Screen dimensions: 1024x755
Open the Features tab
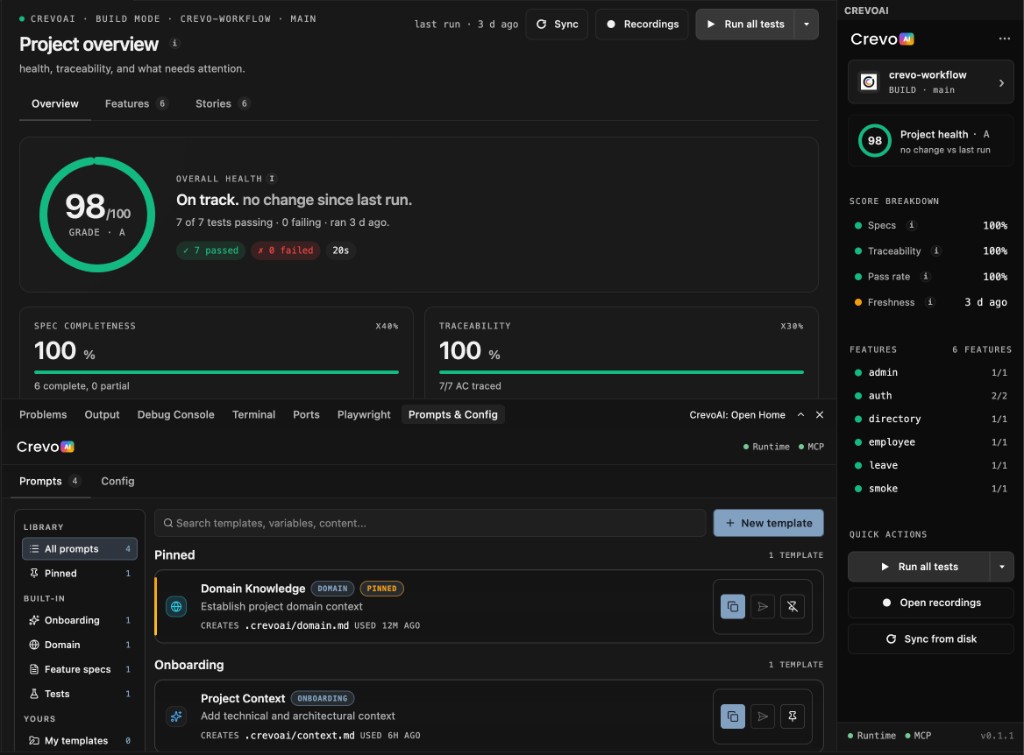pos(136,104)
